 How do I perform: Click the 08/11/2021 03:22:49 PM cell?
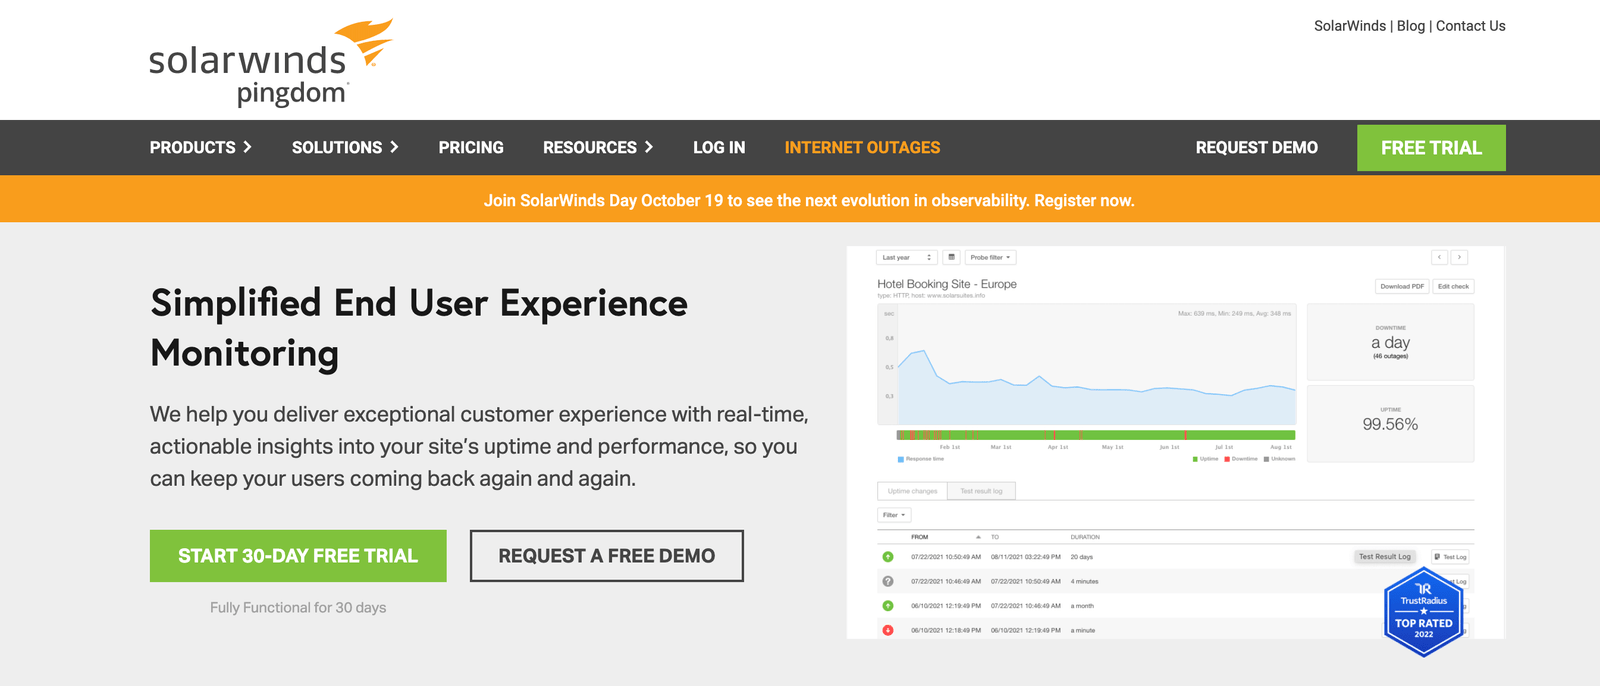tap(1026, 557)
